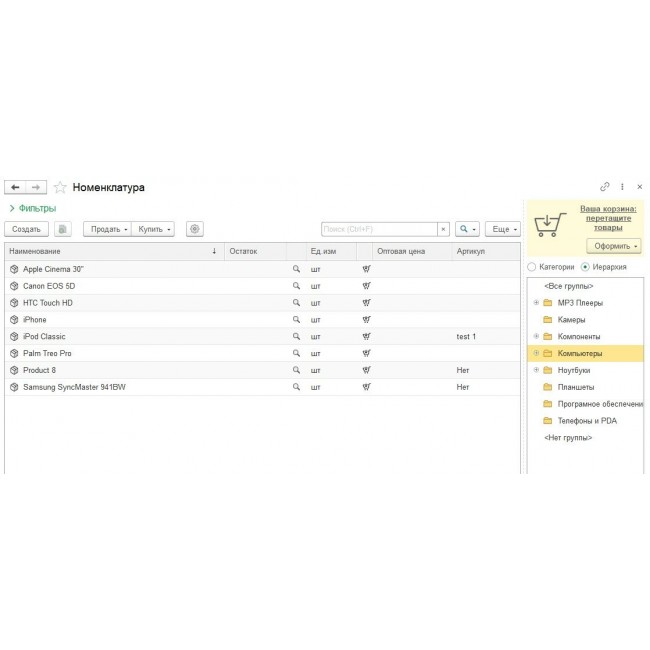Viewport: 650px width, 650px height.
Task: Click into the search input field
Action: coord(378,229)
